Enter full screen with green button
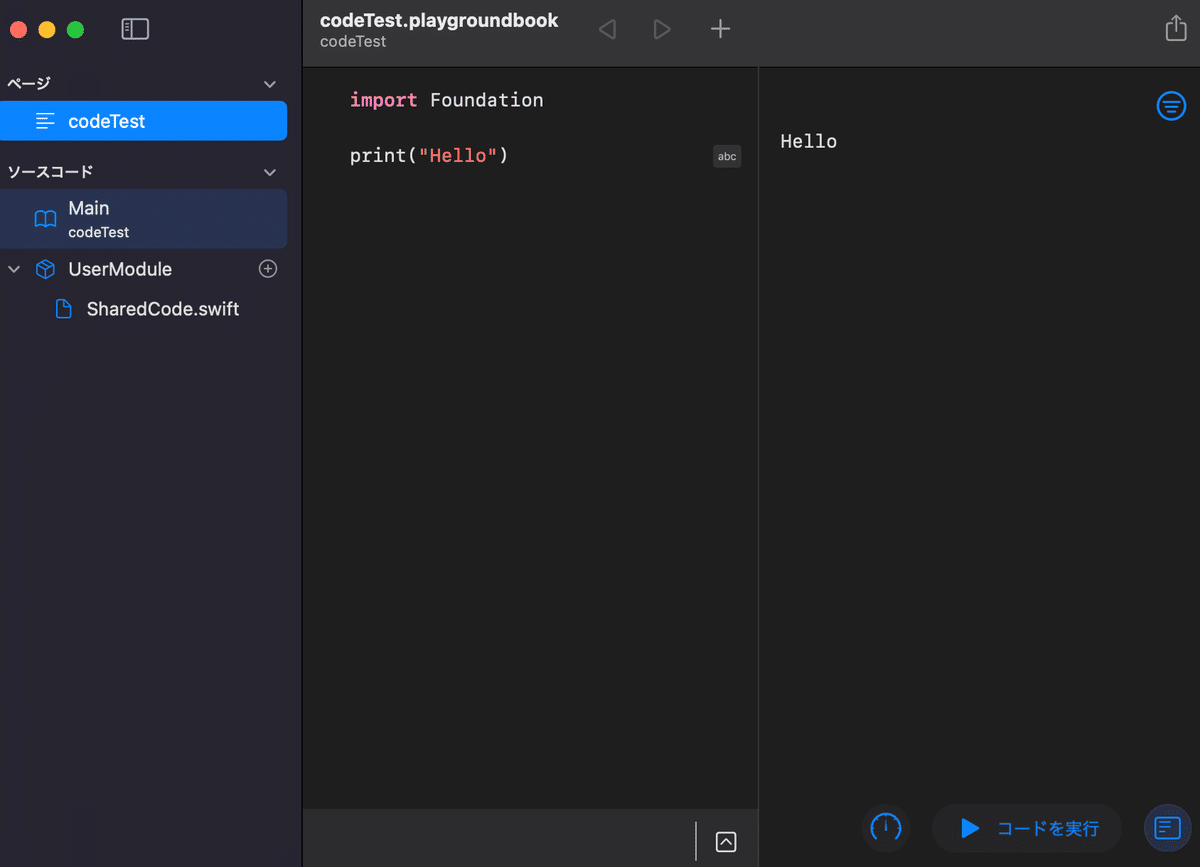Screen dimensions: 1200x867 pos(75,29)
